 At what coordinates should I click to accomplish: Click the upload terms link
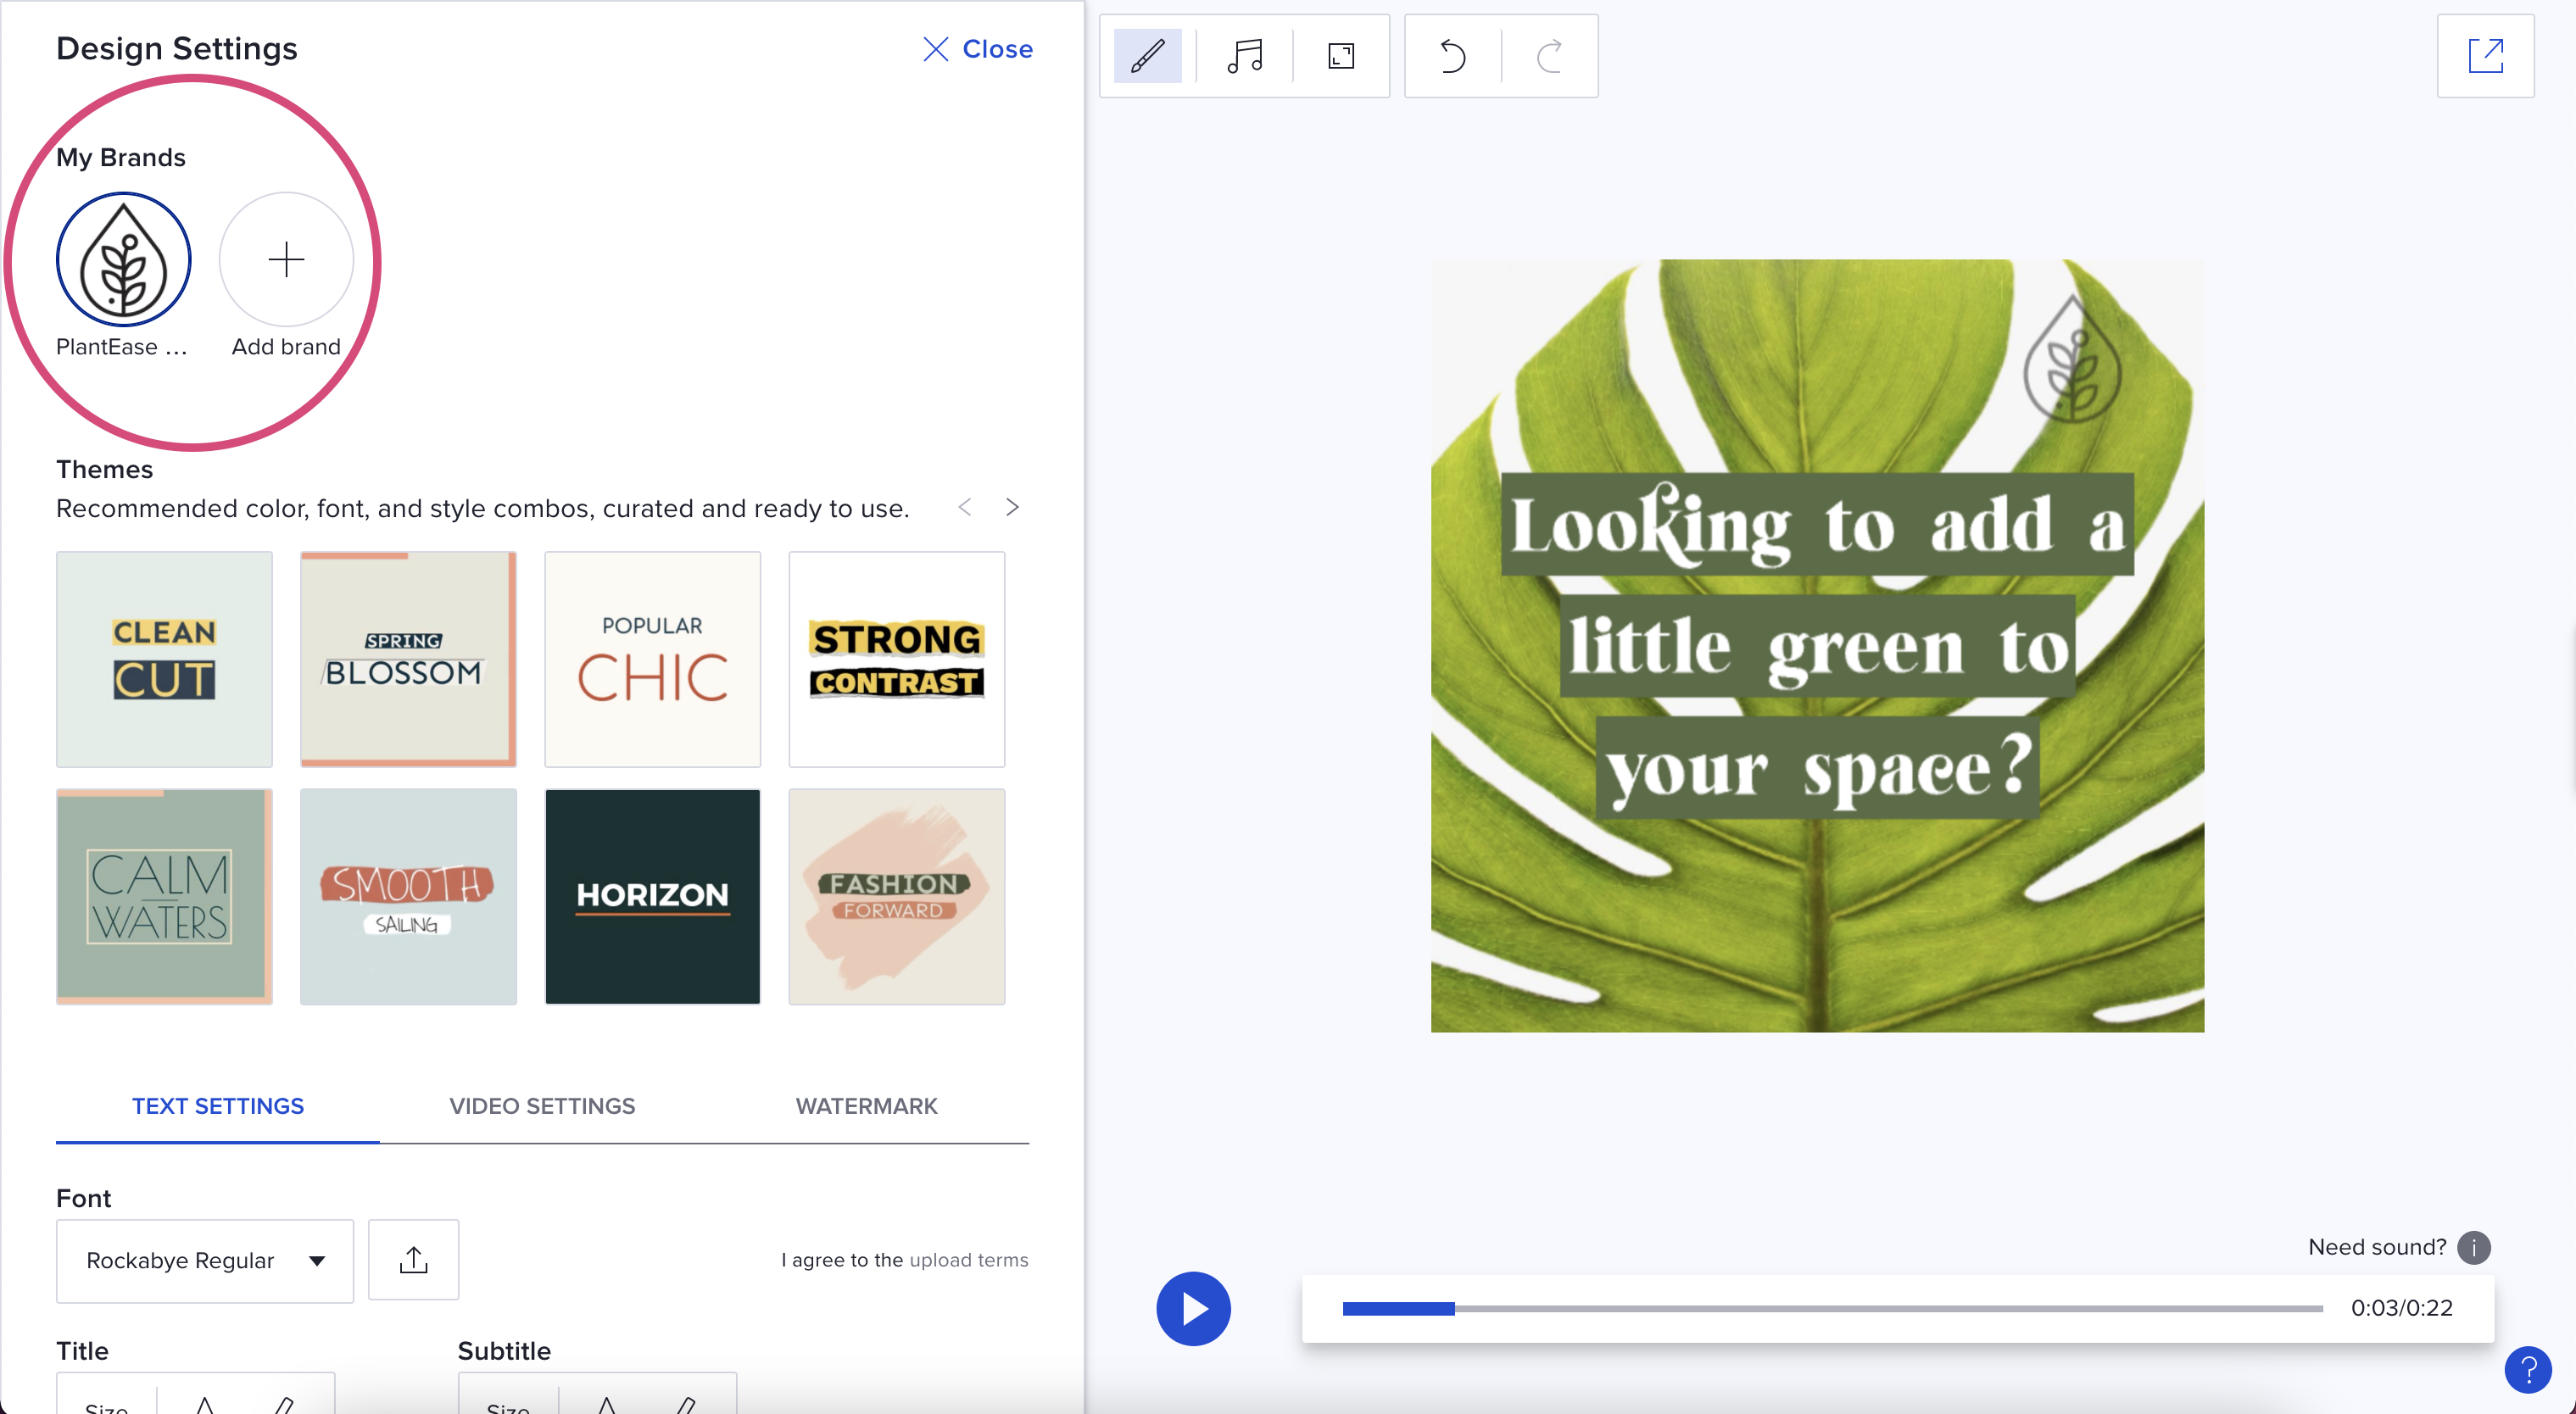point(967,1259)
